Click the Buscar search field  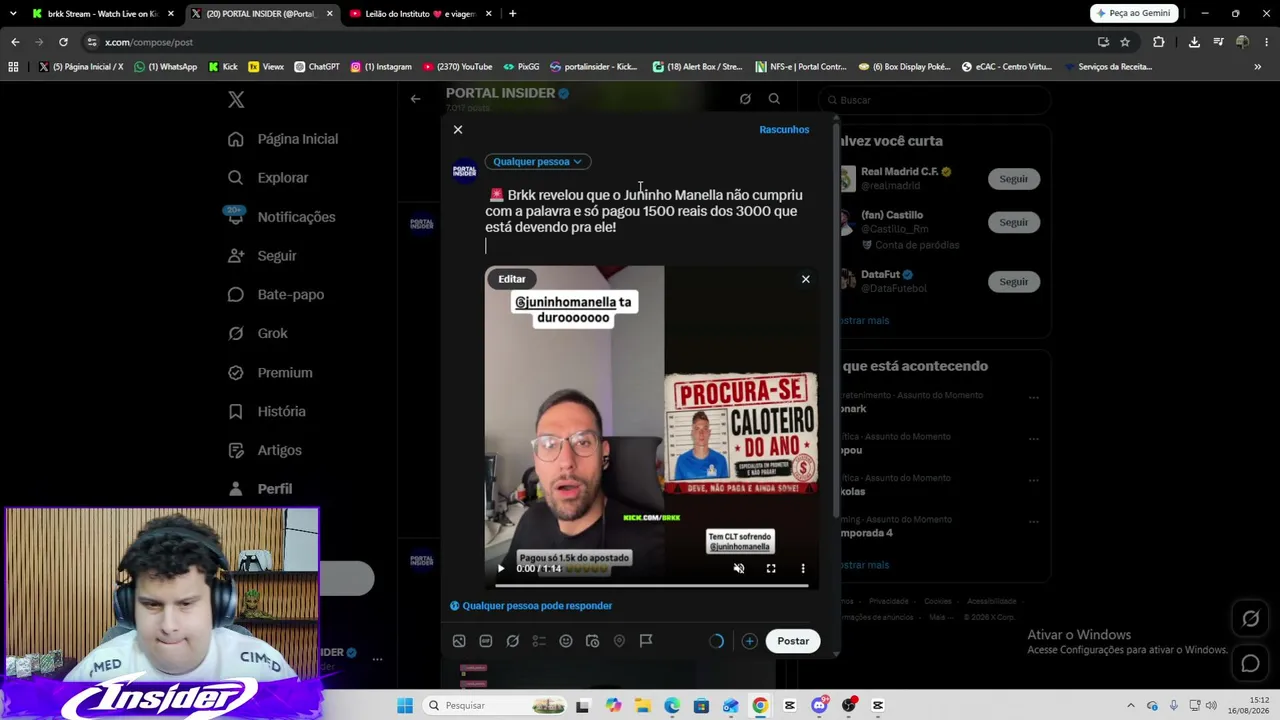[x=935, y=100]
